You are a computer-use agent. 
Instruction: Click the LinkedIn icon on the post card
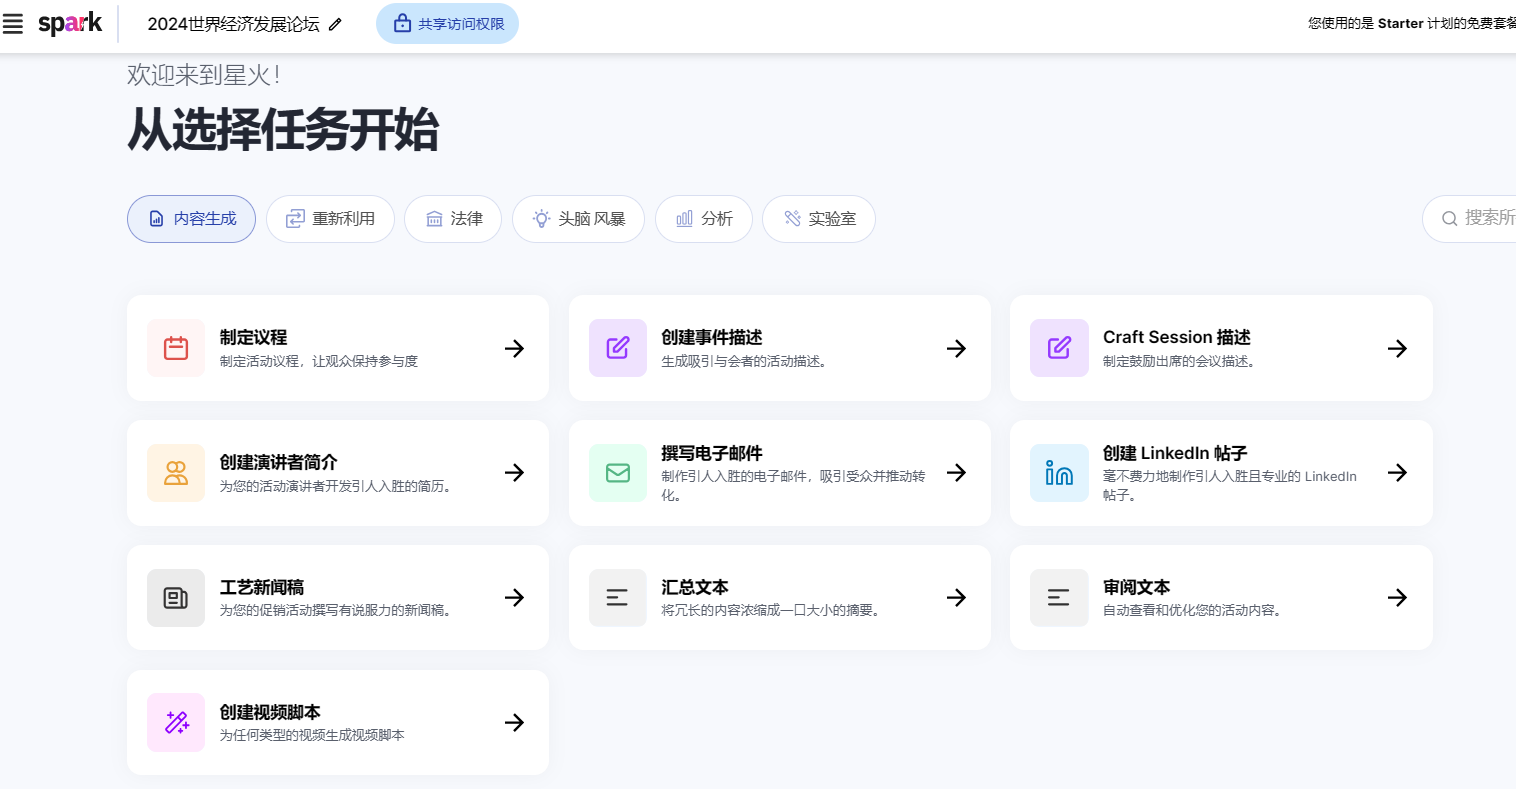pyautogui.click(x=1059, y=473)
